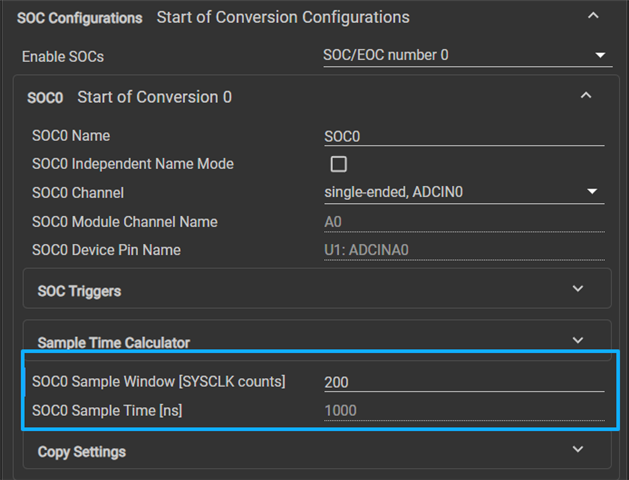629x480 pixels.
Task: Collapse the SOC Configurations section chevron
Action: tap(593, 16)
